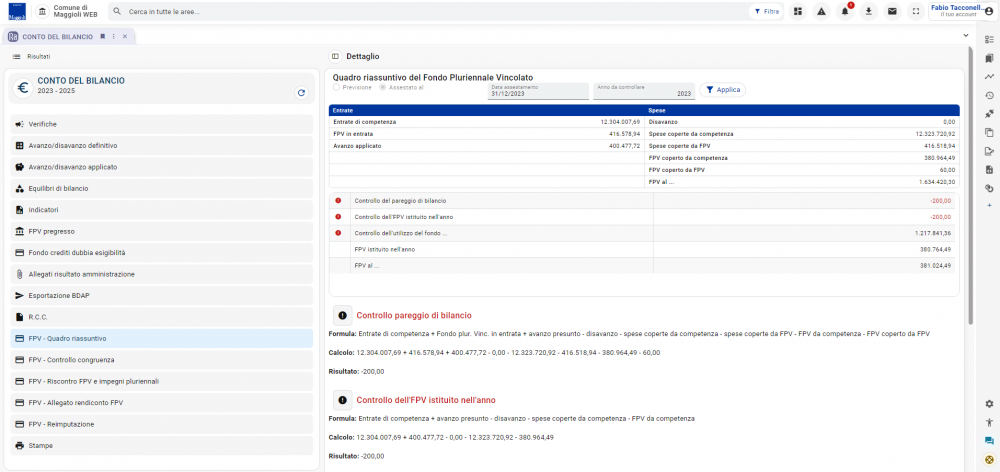The image size is (1000, 472).
Task: Open Verifiche menu item
Action: 161,124
